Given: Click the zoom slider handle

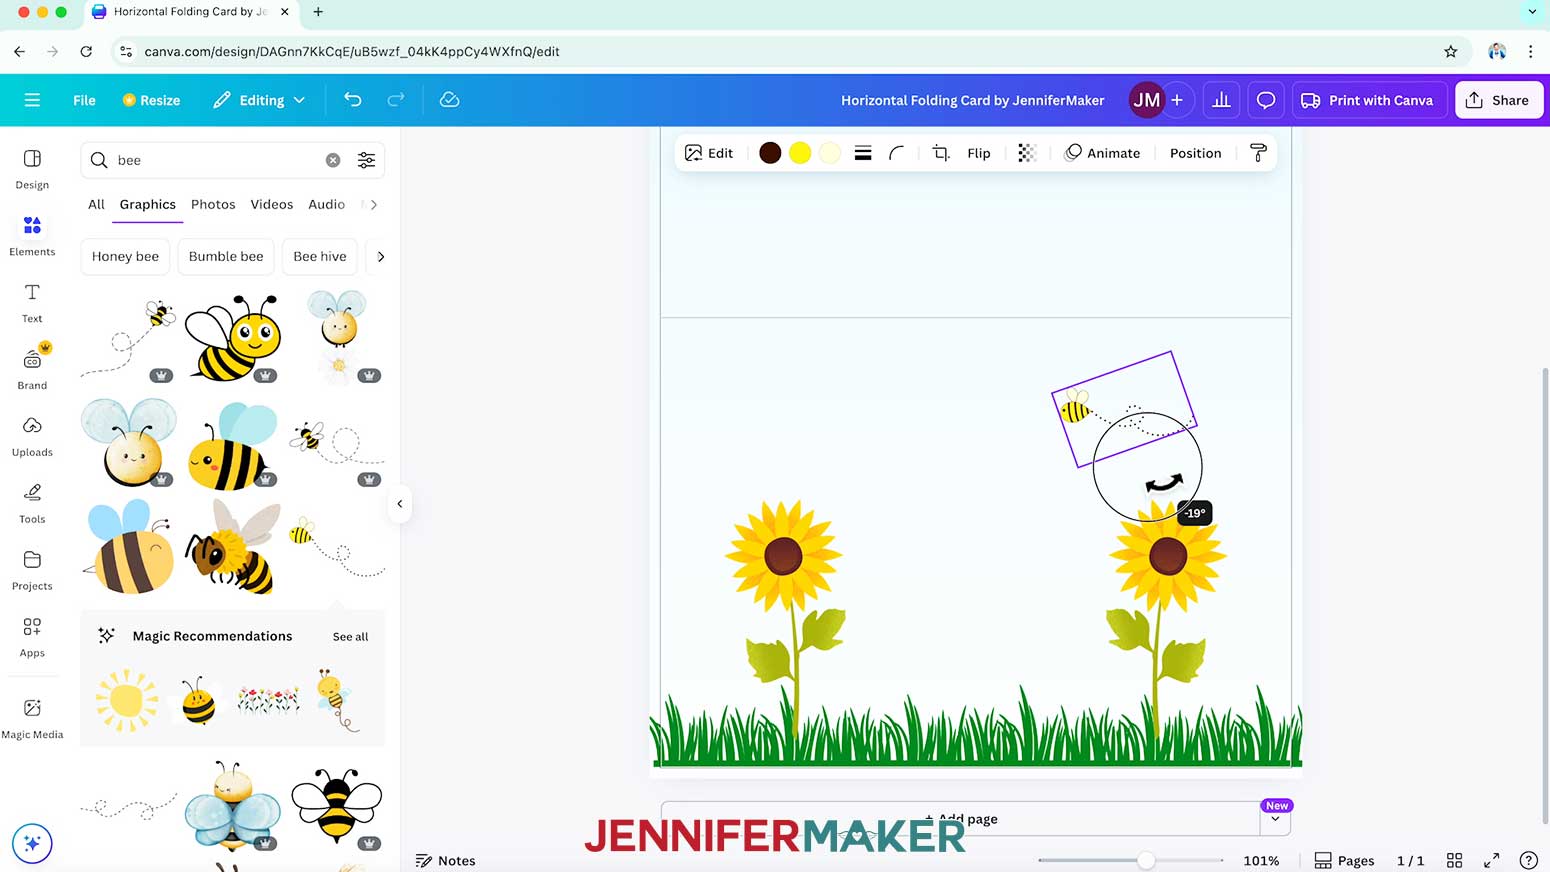Looking at the screenshot, I should tap(1146, 860).
